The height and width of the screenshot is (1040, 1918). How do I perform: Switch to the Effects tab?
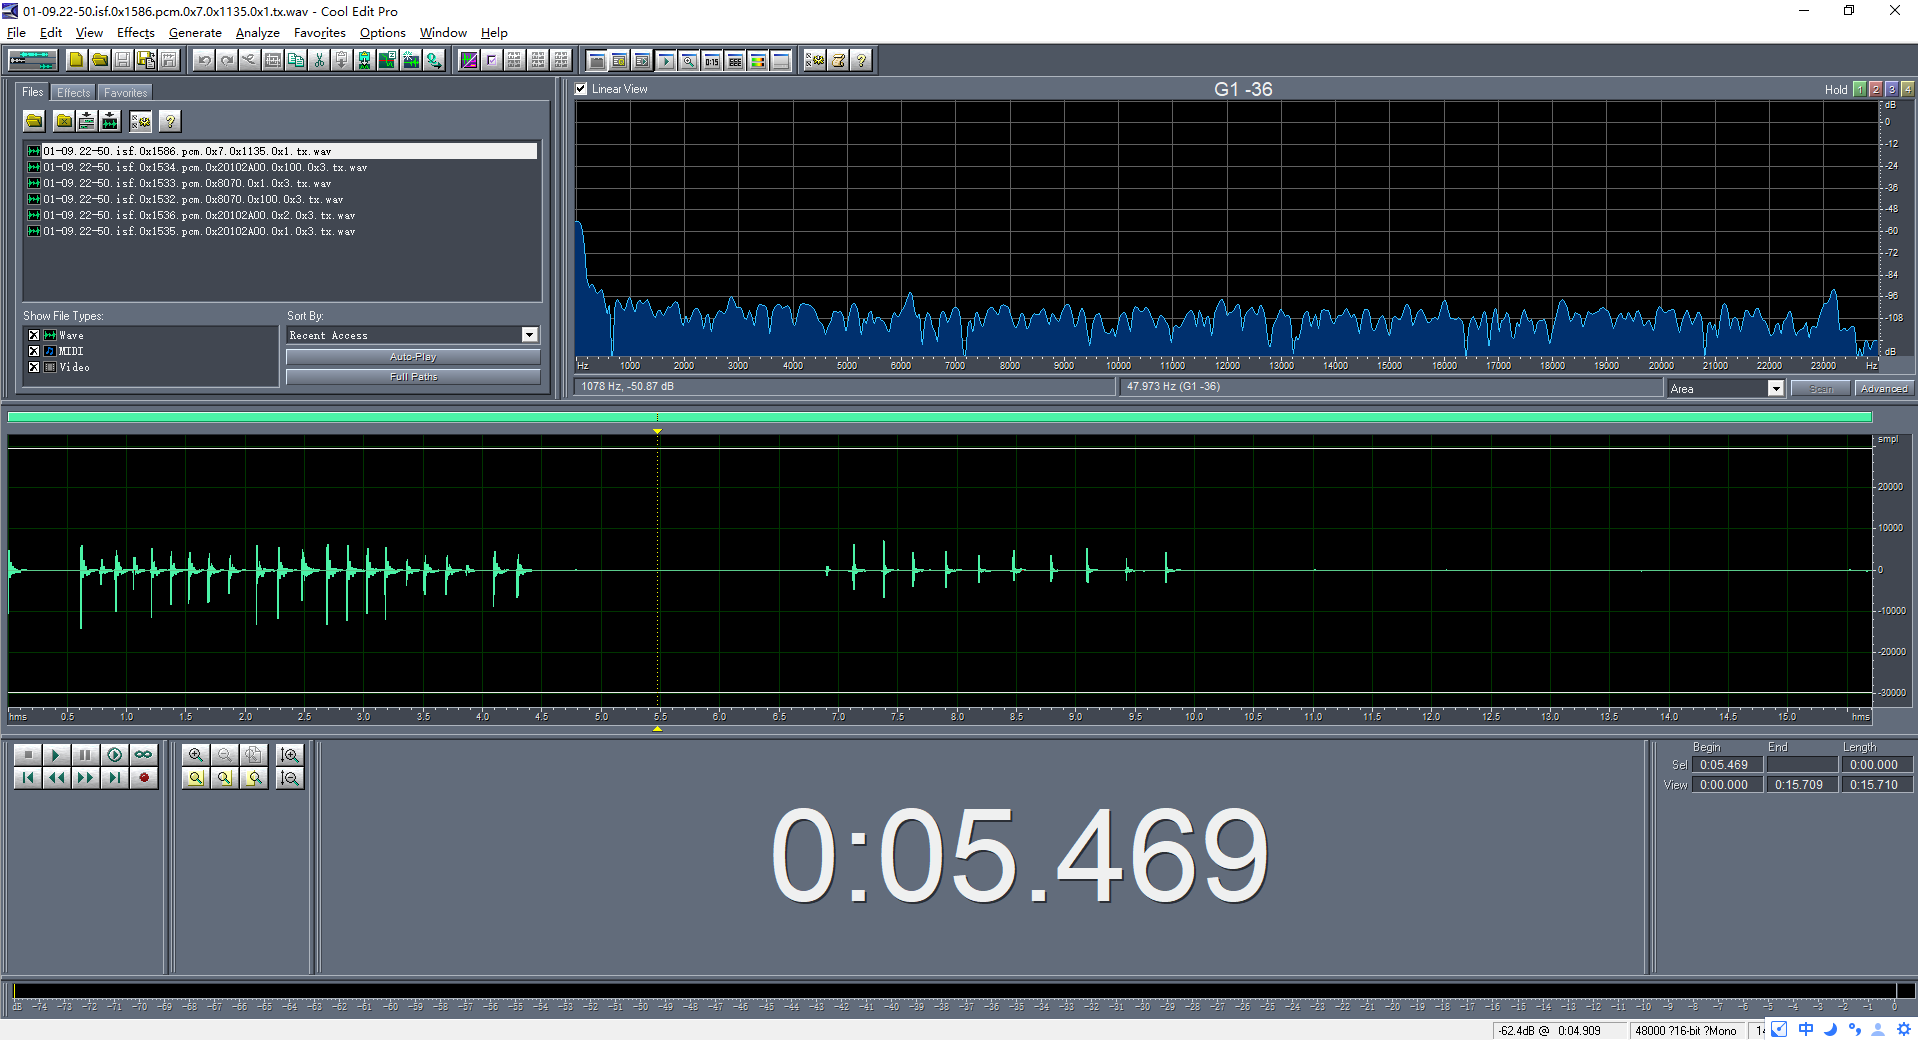[71, 91]
